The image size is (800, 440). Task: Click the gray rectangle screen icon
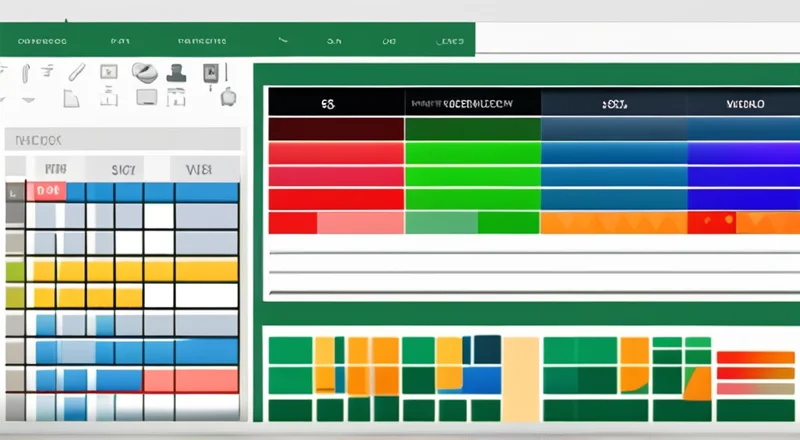click(147, 97)
